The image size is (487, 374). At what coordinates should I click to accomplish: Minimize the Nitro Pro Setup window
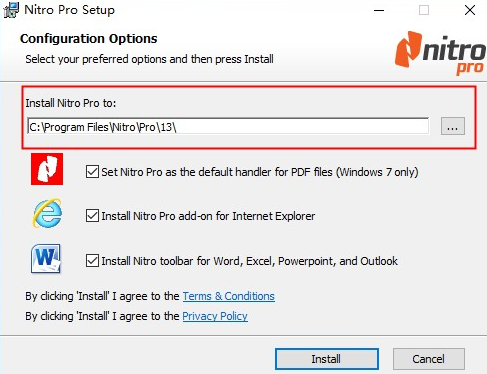pos(379,10)
